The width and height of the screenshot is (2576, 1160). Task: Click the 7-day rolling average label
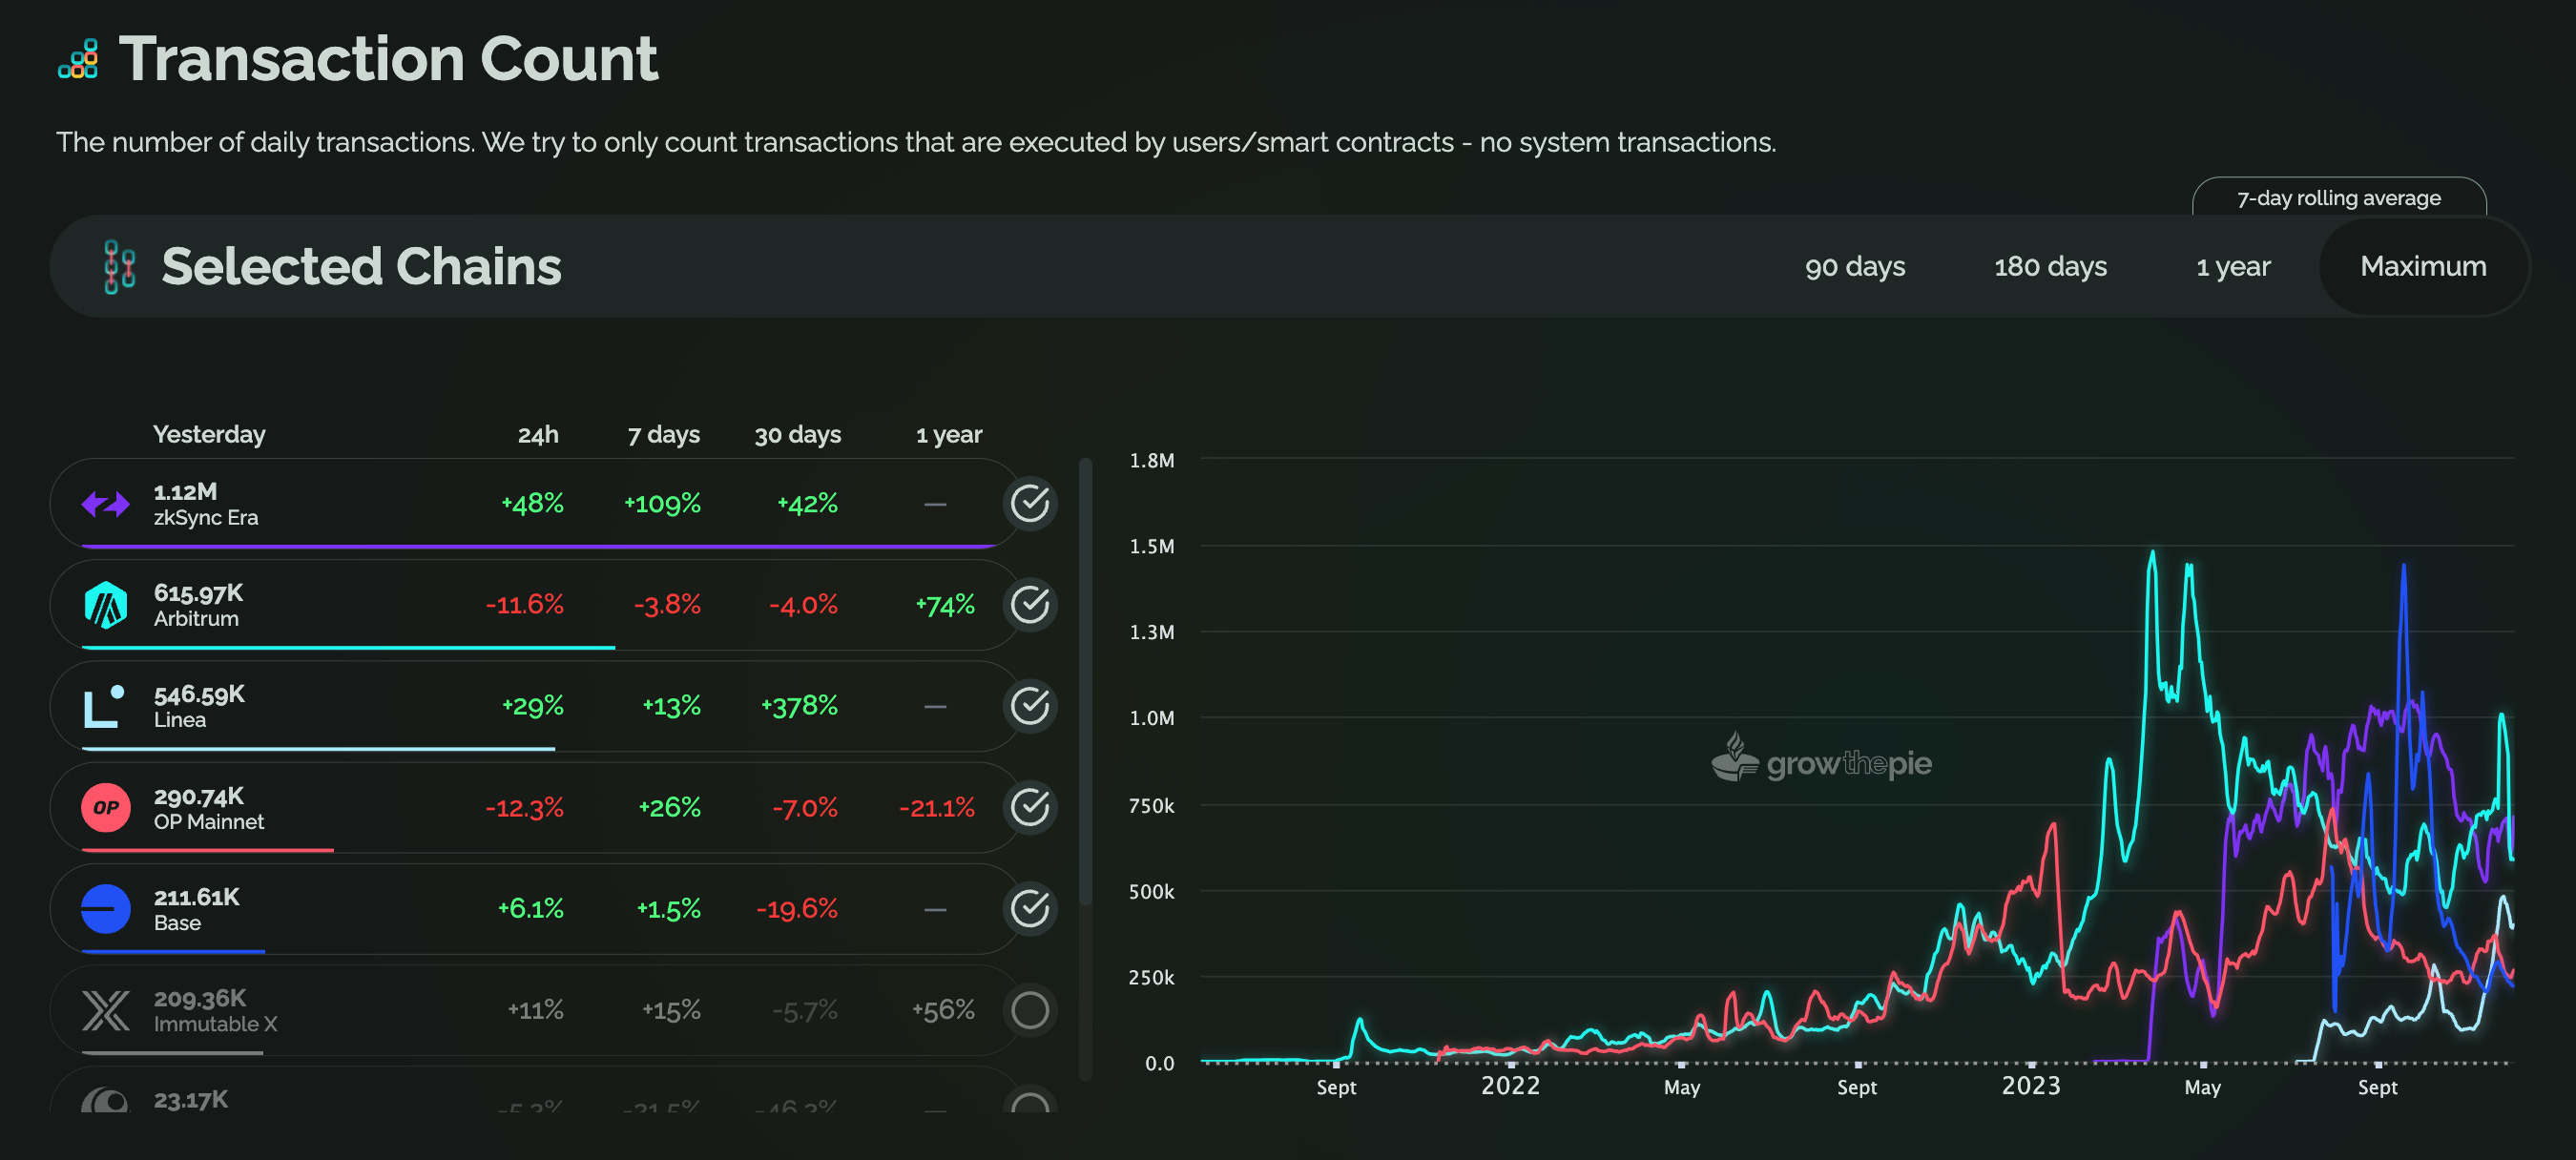[x=2338, y=198]
